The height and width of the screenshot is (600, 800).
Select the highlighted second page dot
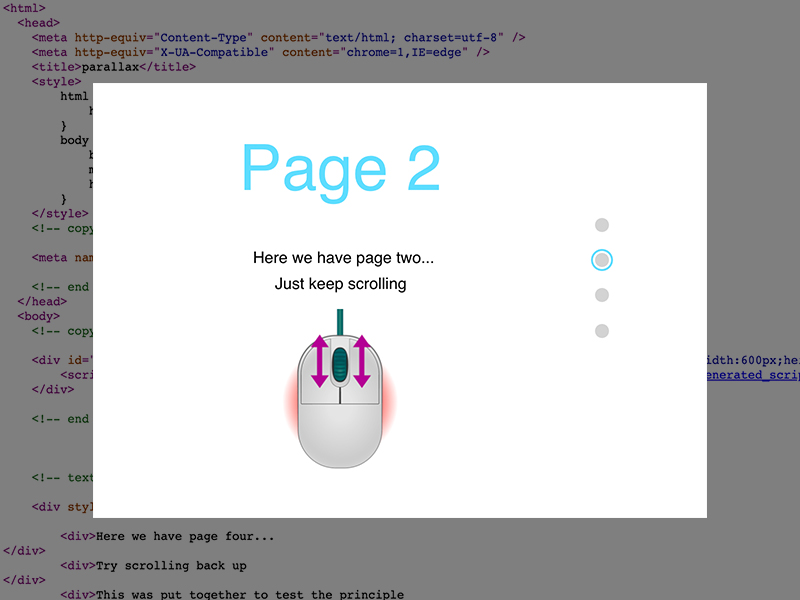(601, 260)
